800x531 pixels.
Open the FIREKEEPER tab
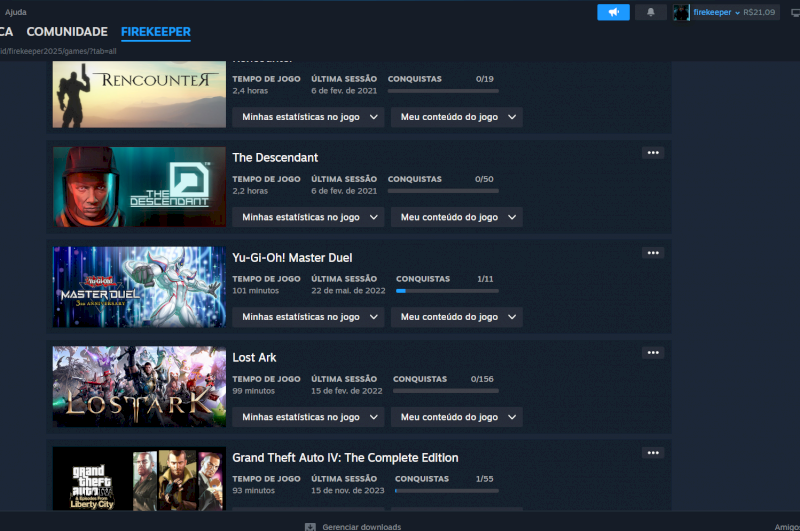155,32
